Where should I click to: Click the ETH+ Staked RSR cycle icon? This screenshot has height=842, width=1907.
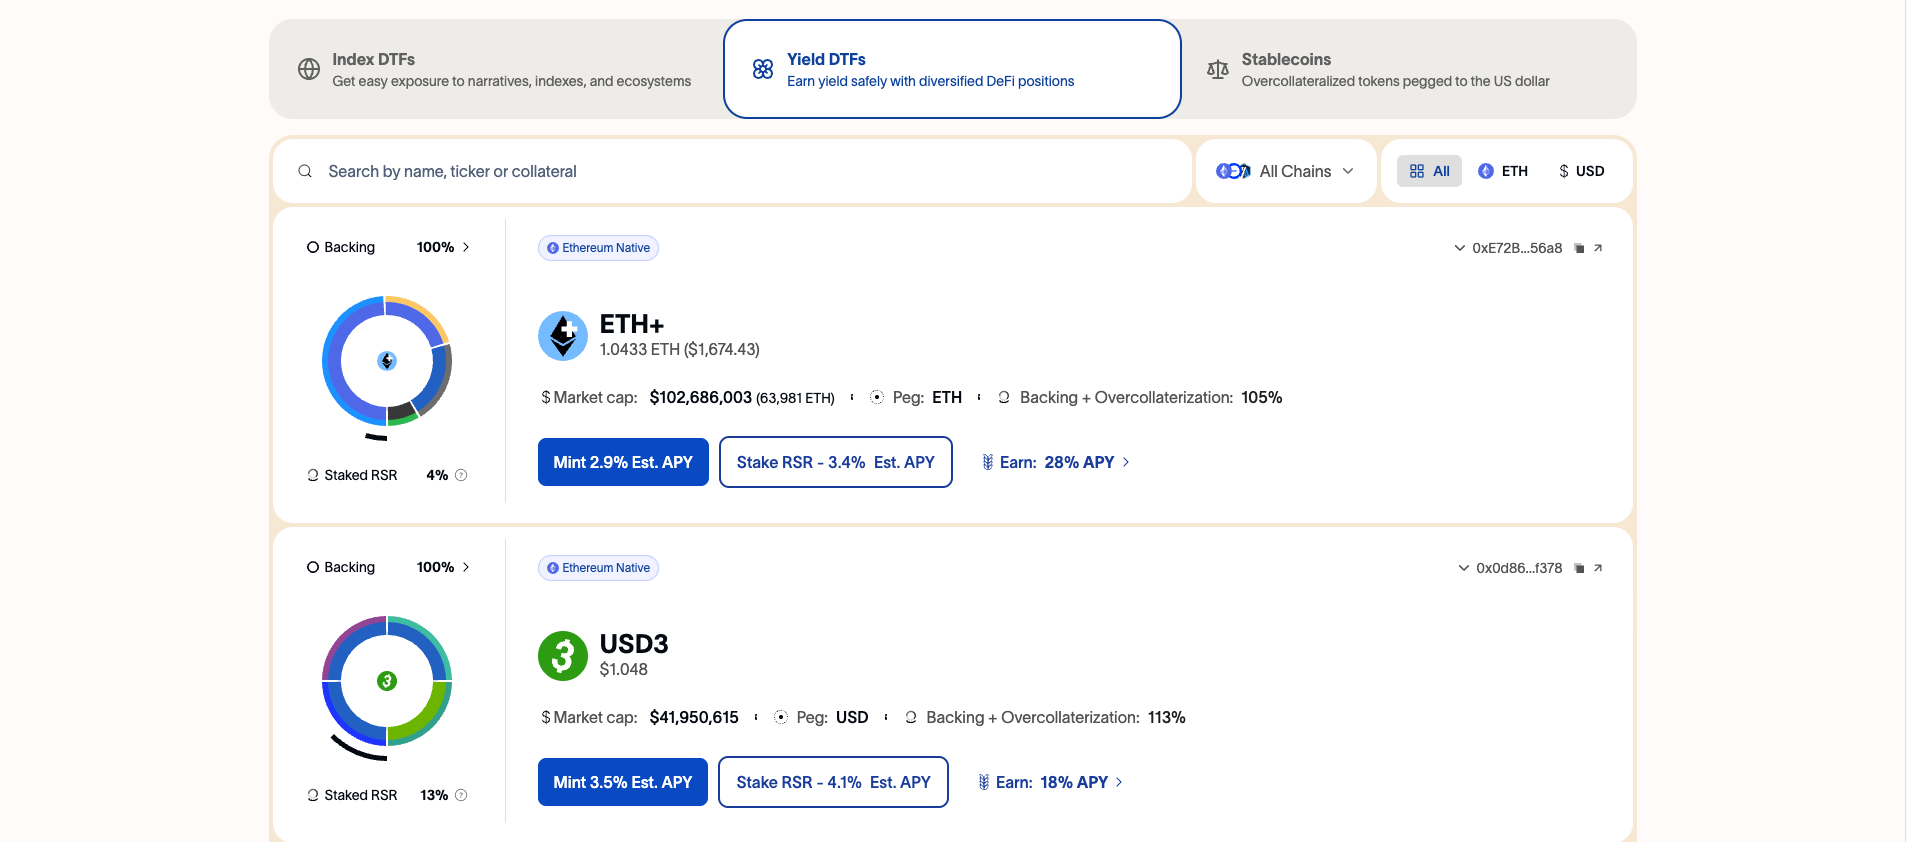[313, 475]
